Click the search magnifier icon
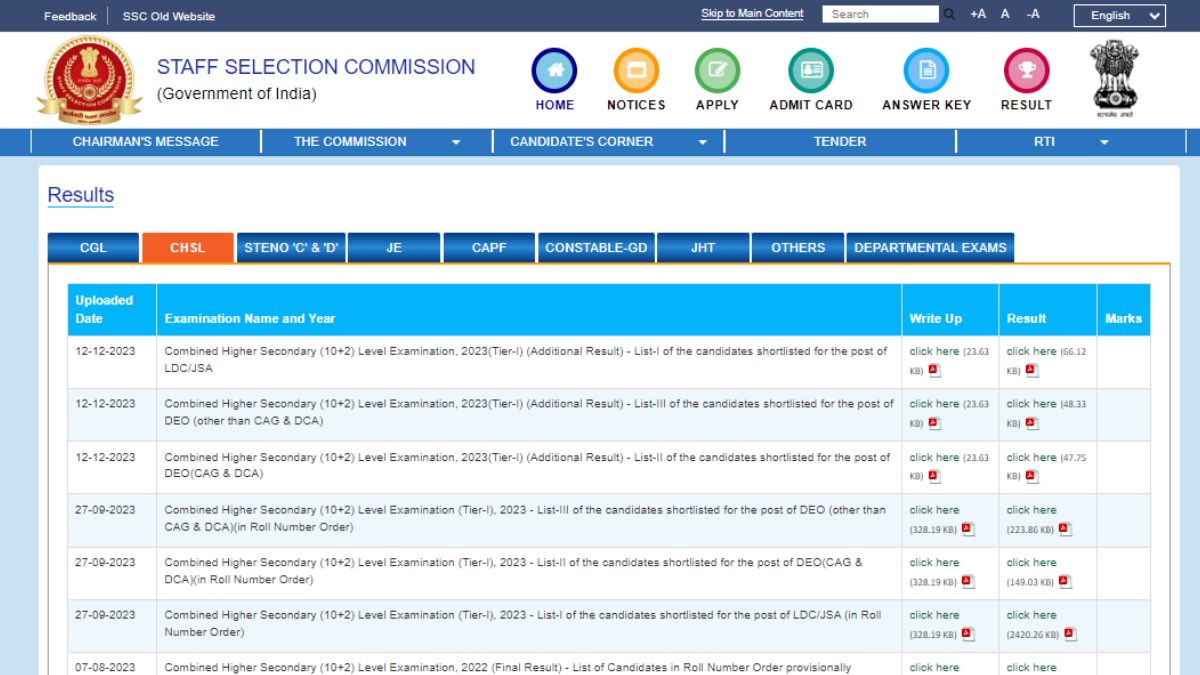The width and height of the screenshot is (1200, 675). [948, 13]
